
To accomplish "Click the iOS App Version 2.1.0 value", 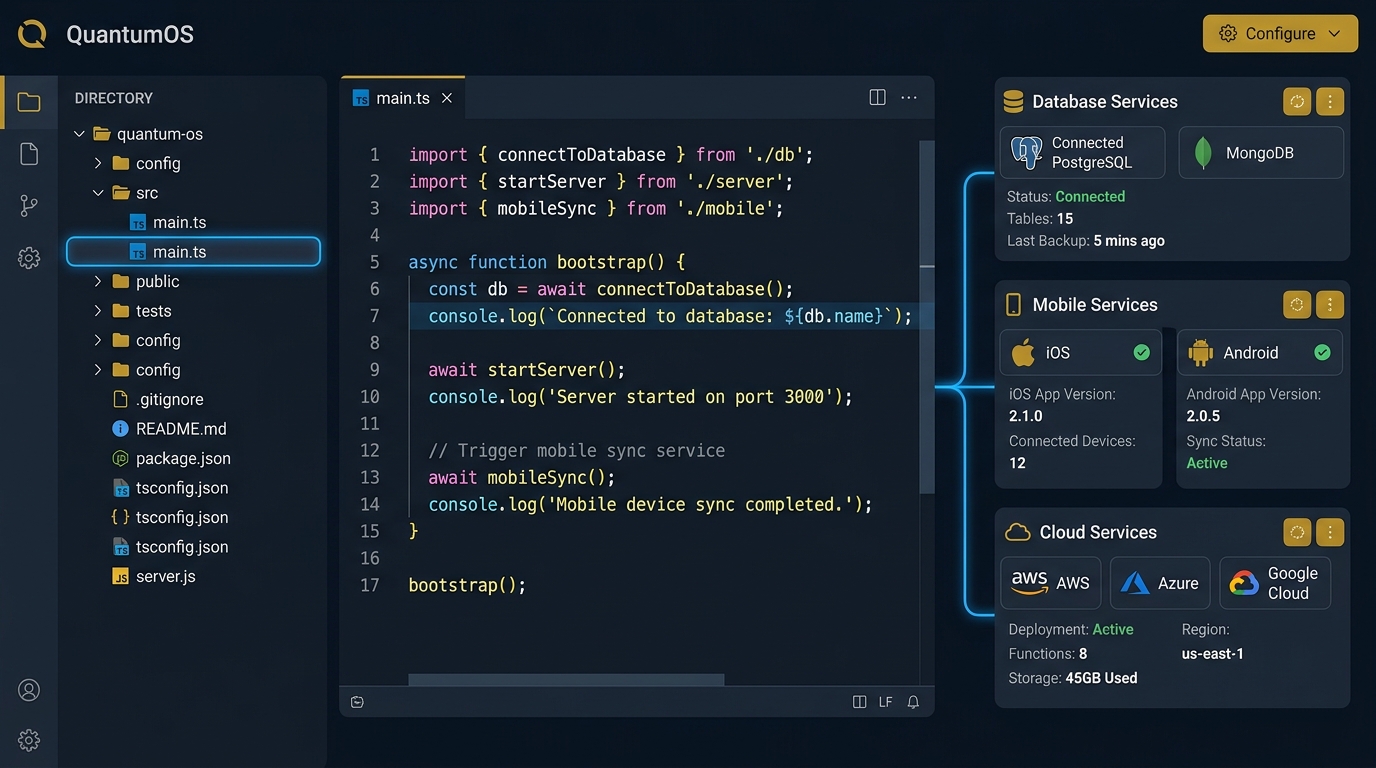I will 1026,416.
